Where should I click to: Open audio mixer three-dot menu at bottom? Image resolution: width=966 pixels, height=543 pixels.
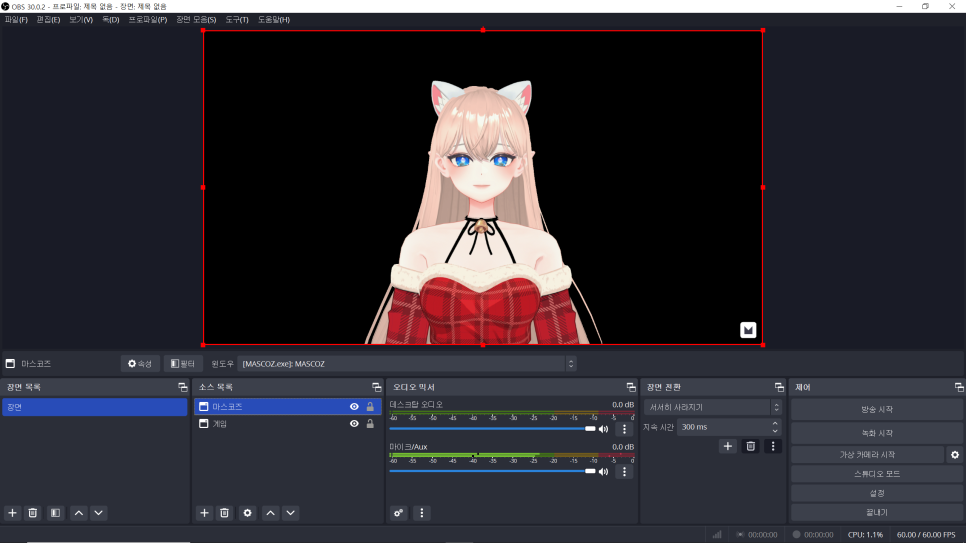coord(421,513)
